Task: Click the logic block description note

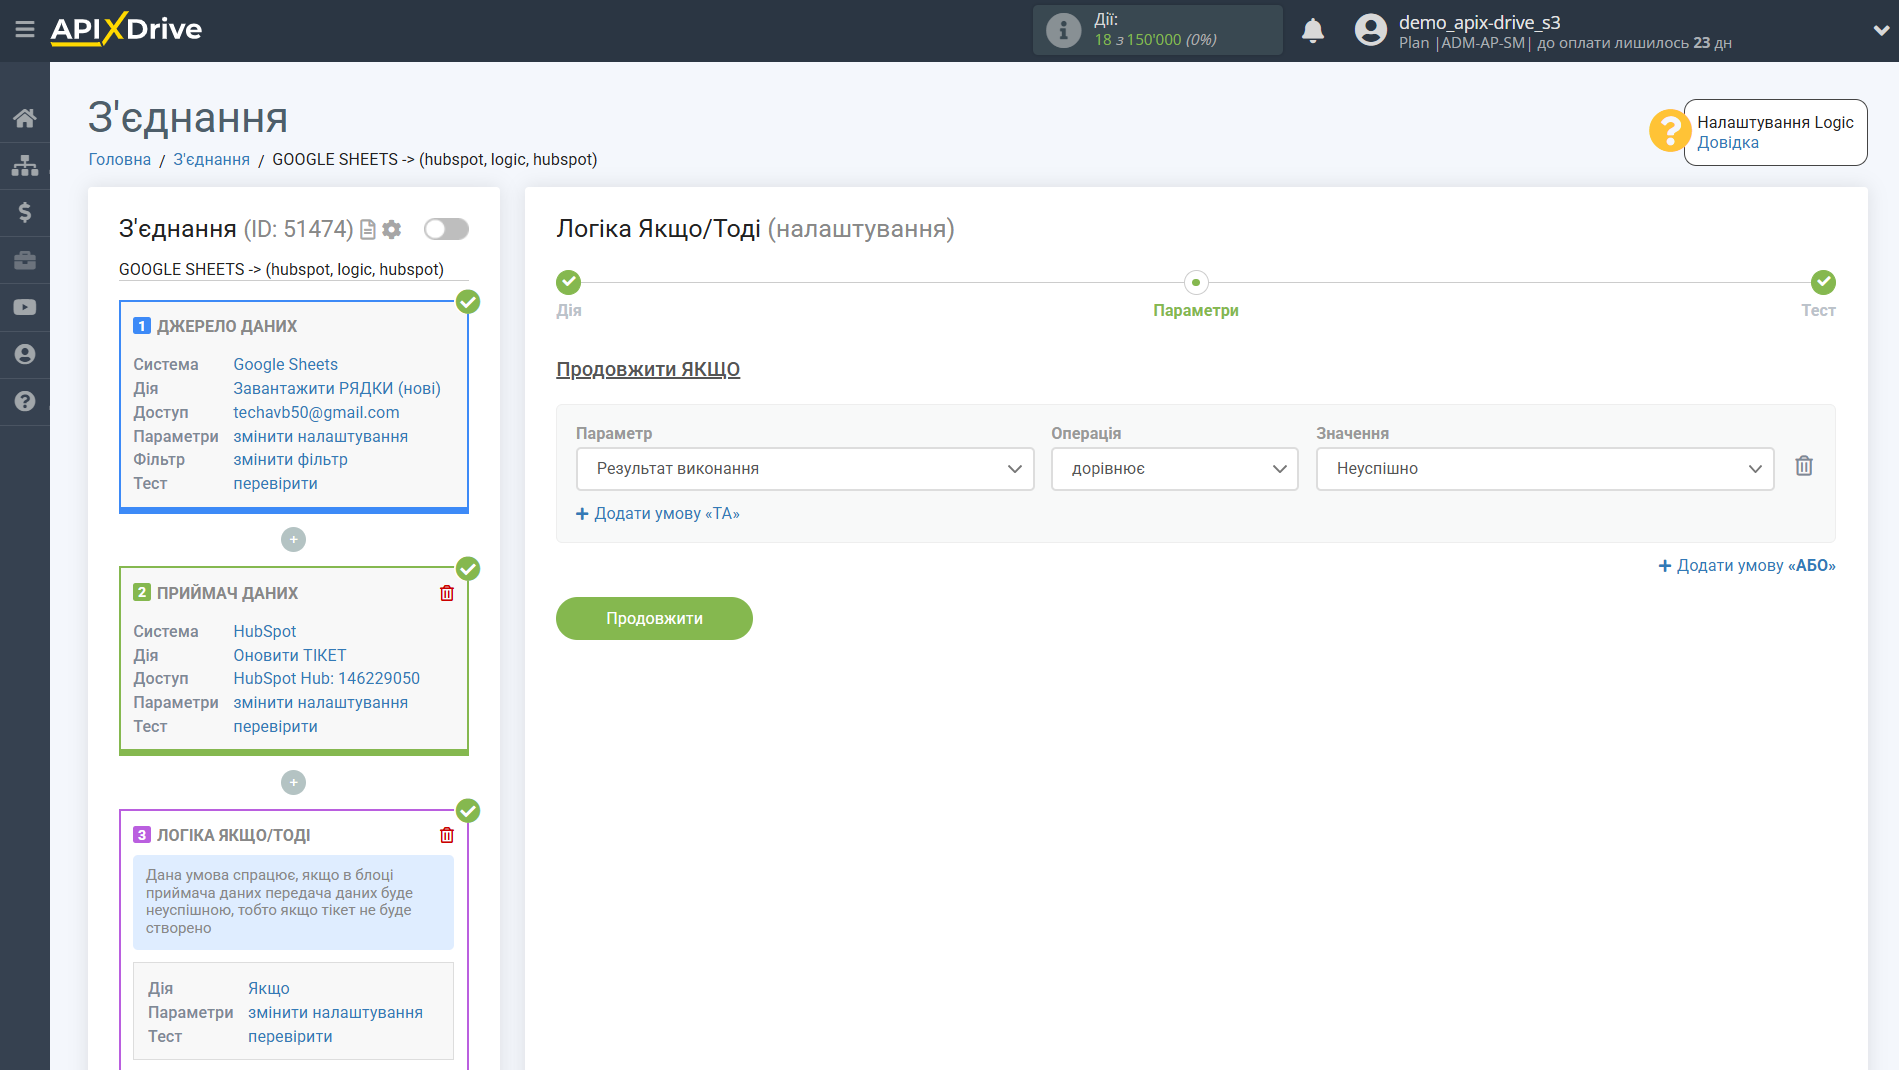Action: (x=293, y=902)
